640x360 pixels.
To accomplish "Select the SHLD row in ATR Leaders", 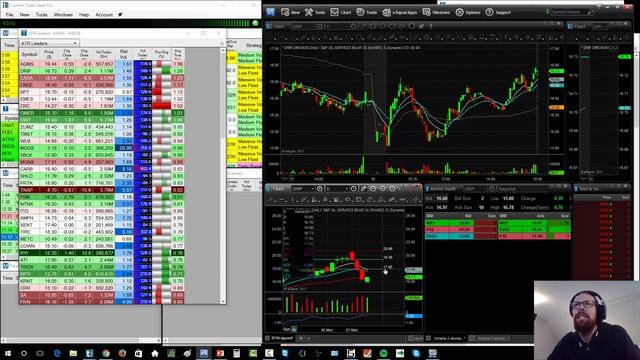I will (x=102, y=176).
